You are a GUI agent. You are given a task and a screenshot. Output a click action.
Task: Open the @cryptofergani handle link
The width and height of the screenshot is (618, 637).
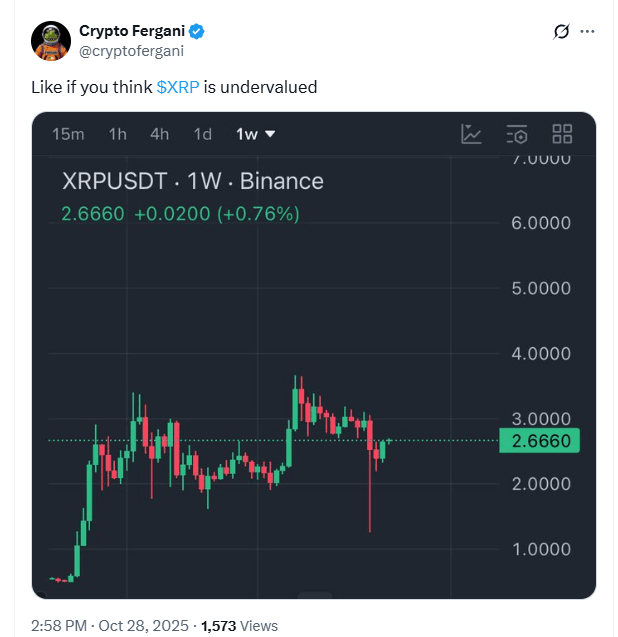click(x=131, y=51)
